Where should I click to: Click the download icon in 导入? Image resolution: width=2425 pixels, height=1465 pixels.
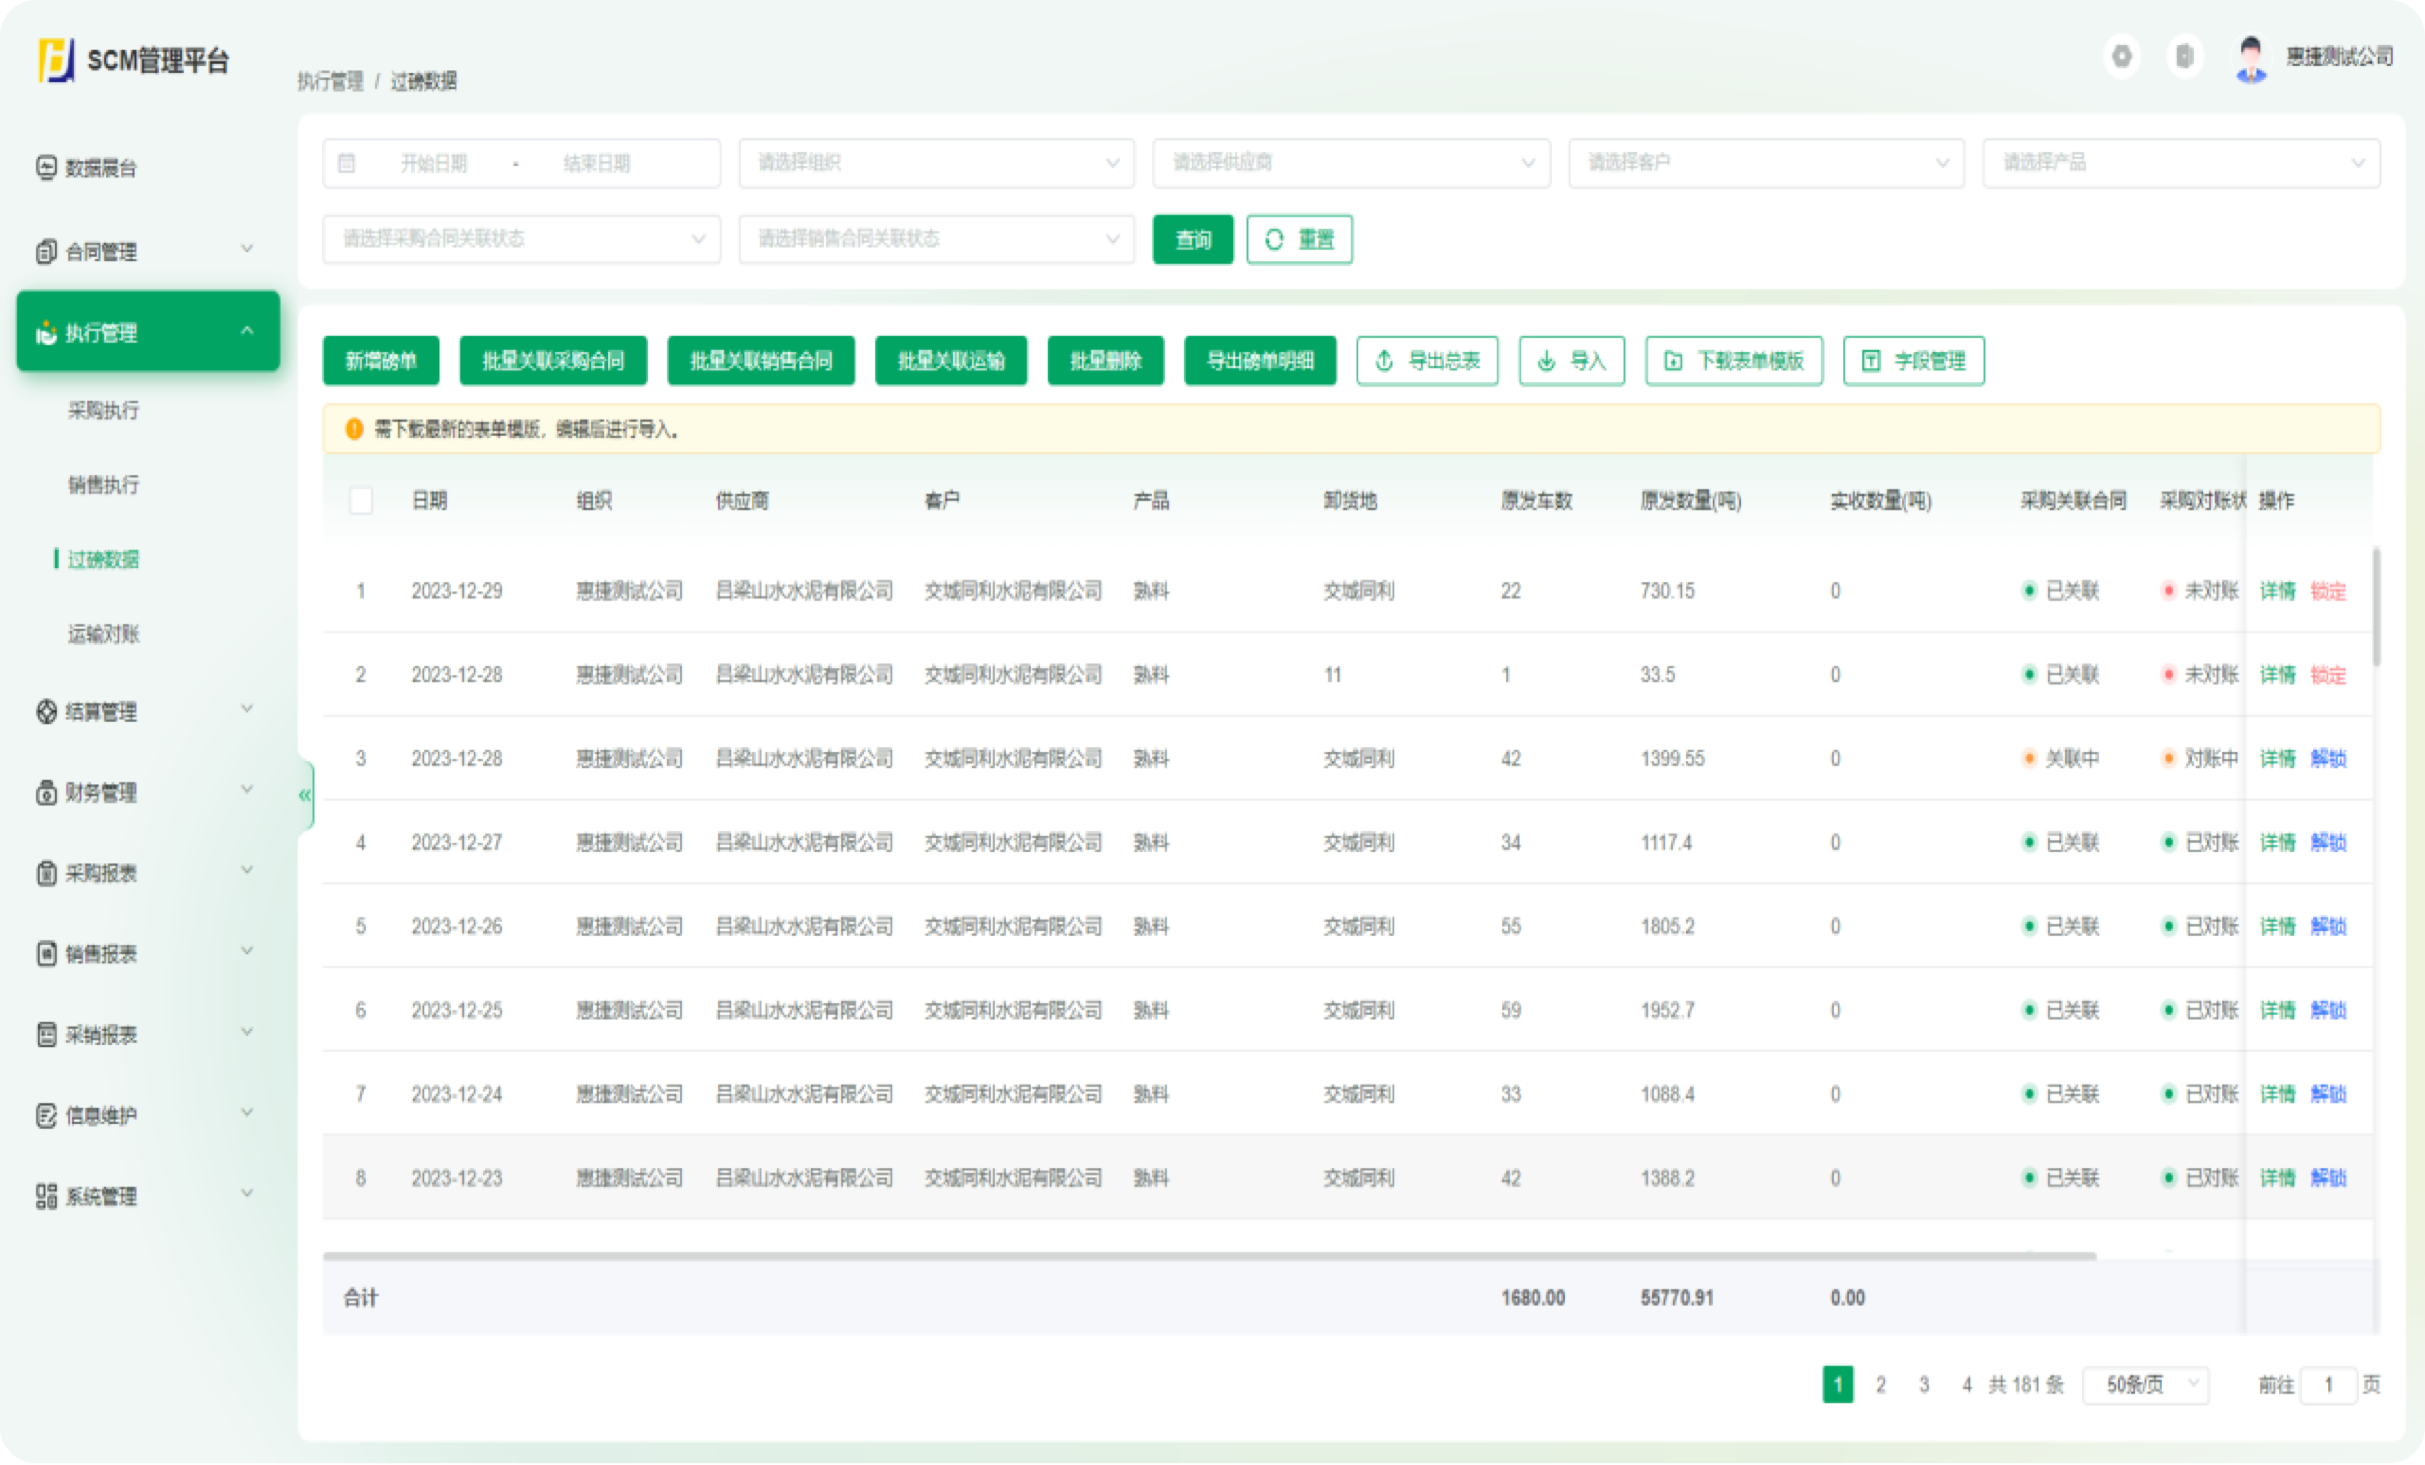(x=1546, y=361)
